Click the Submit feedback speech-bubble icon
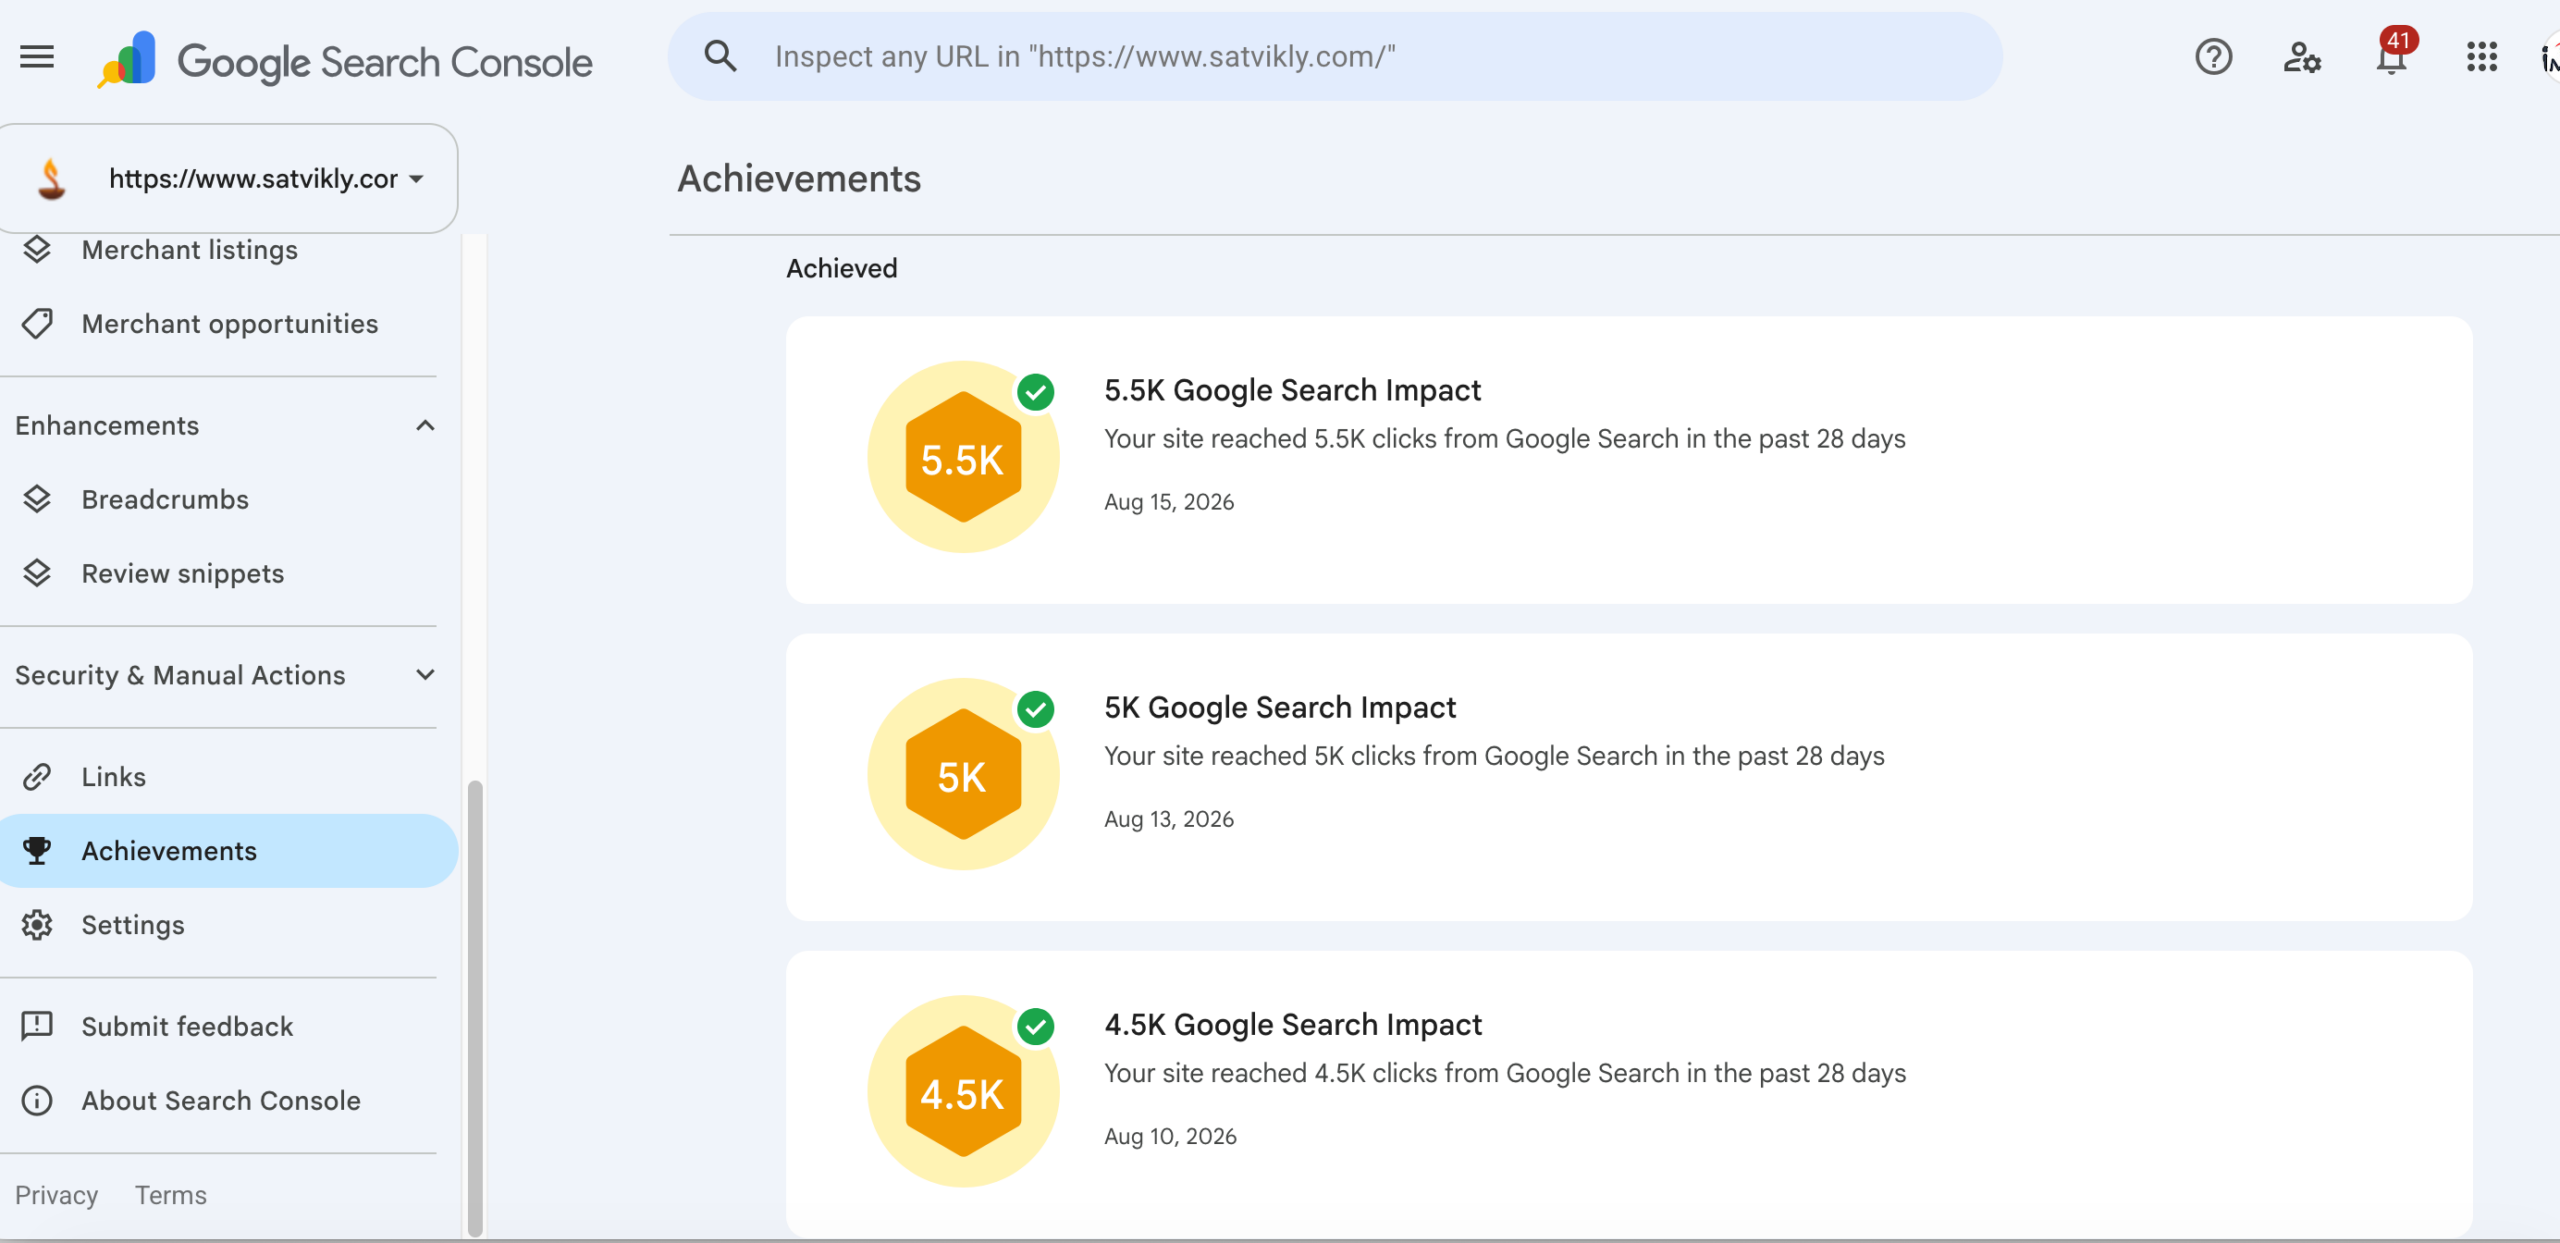This screenshot has width=2560, height=1243. coord(37,1027)
